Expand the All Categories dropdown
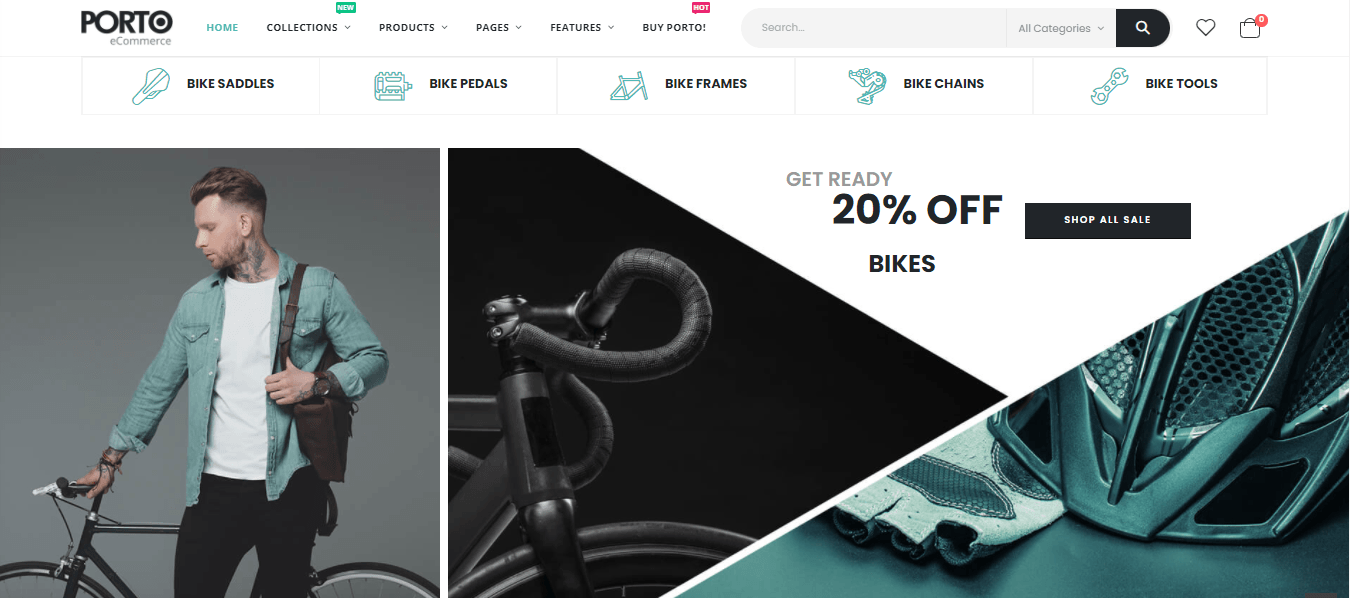This screenshot has width=1350, height=598. 1061,28
